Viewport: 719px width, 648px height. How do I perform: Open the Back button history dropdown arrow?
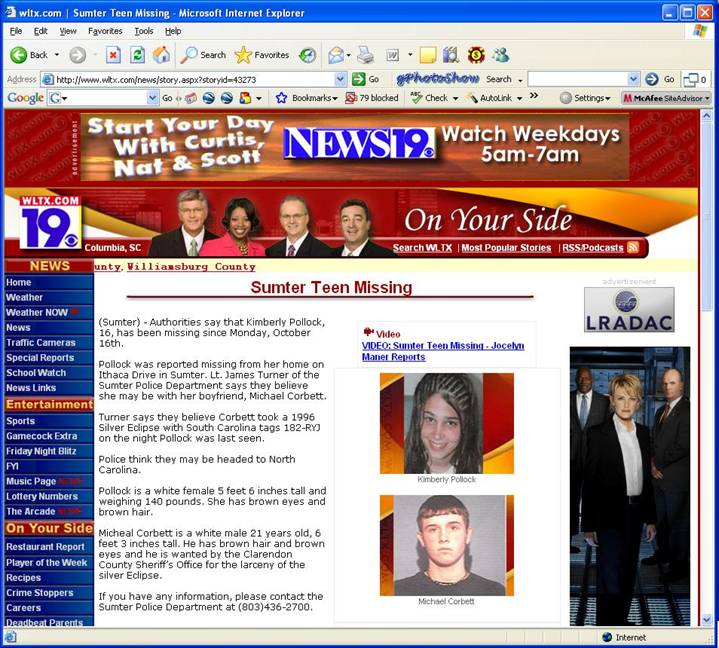57,55
